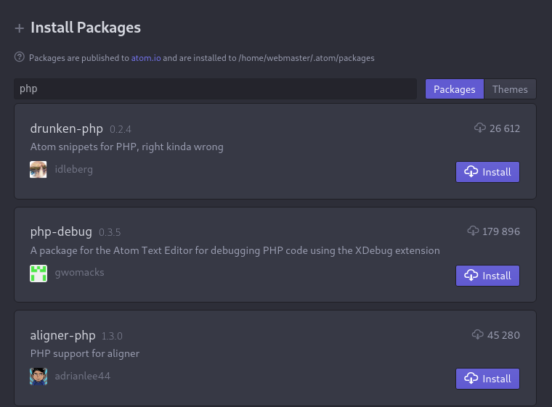Switch search to Themes

[x=510, y=89]
